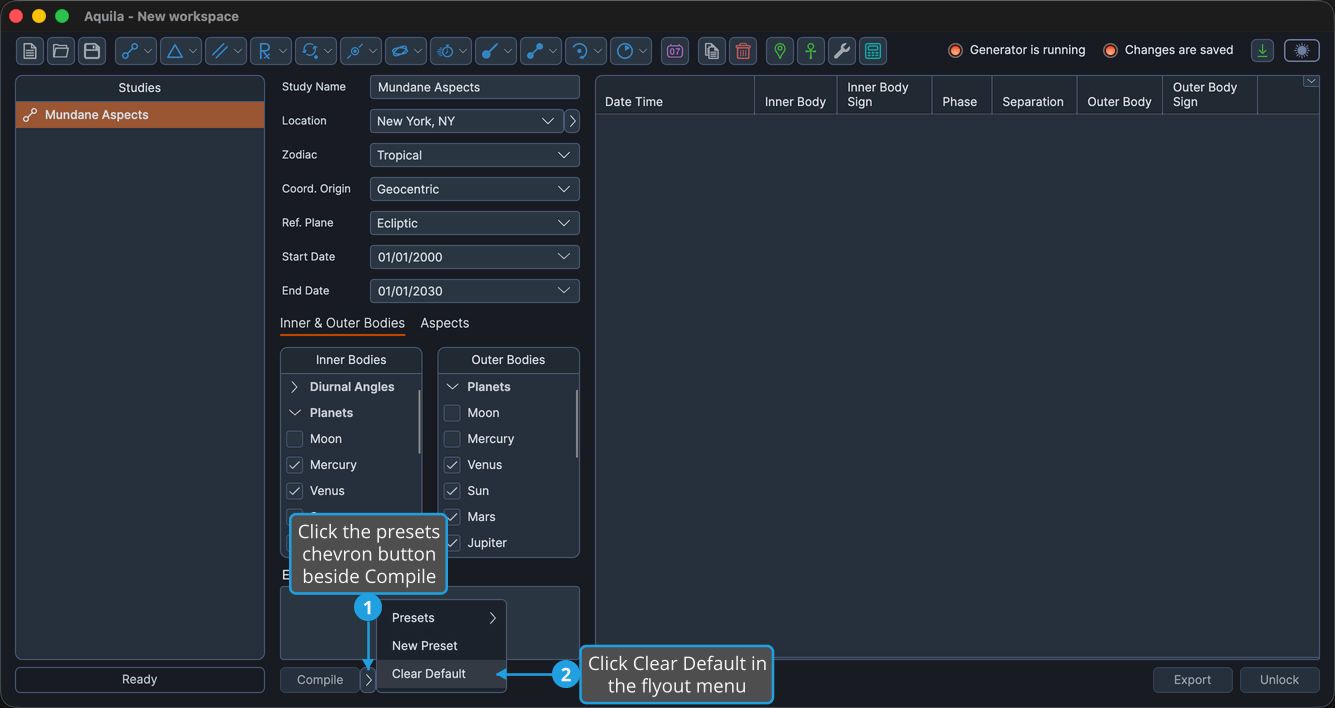Uncheck Mars in Outer Bodies
The width and height of the screenshot is (1335, 708).
pos(452,517)
